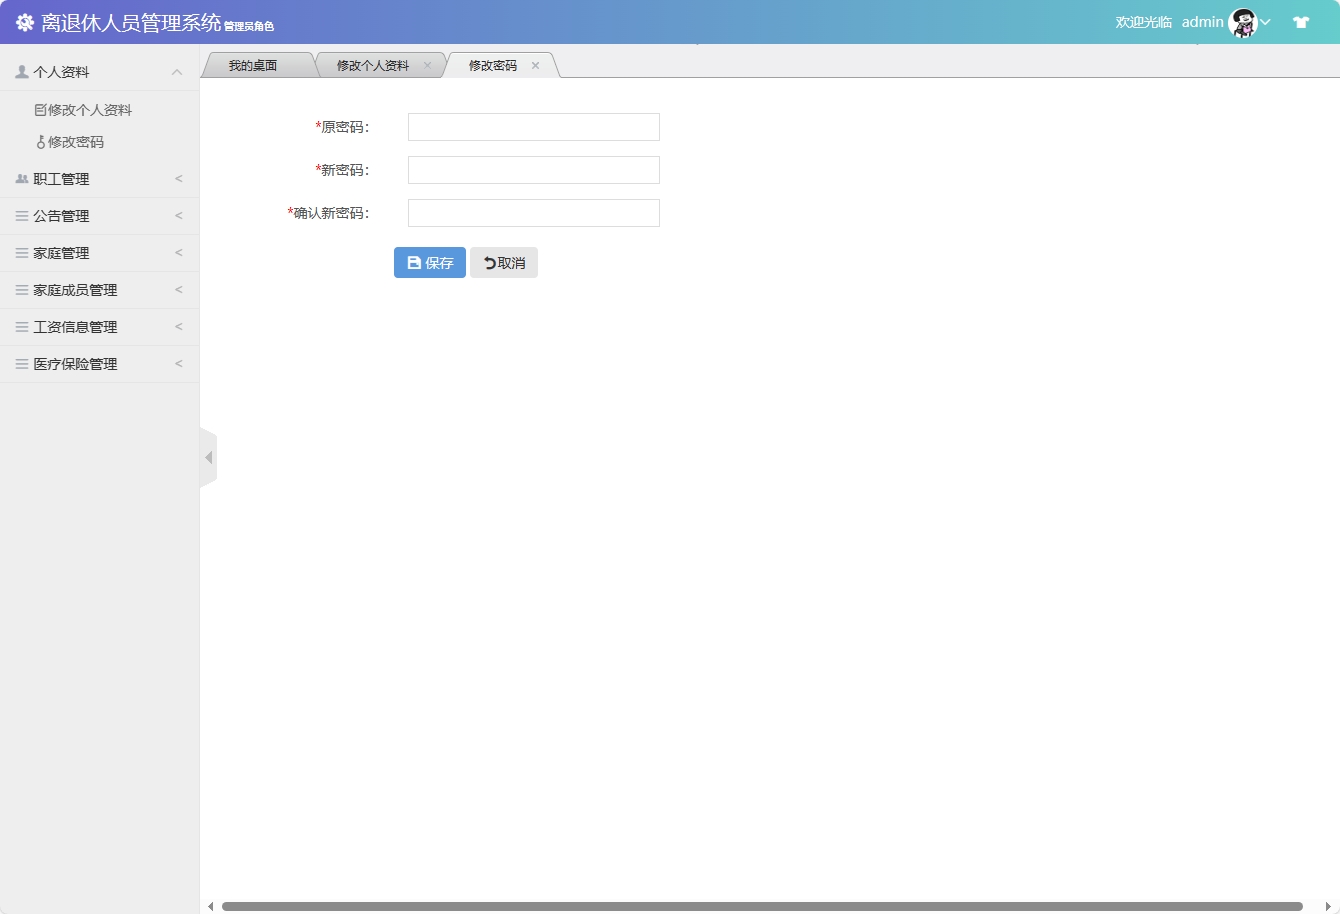Open the skin theme shirt icon
This screenshot has height=914, width=1340.
[1301, 22]
